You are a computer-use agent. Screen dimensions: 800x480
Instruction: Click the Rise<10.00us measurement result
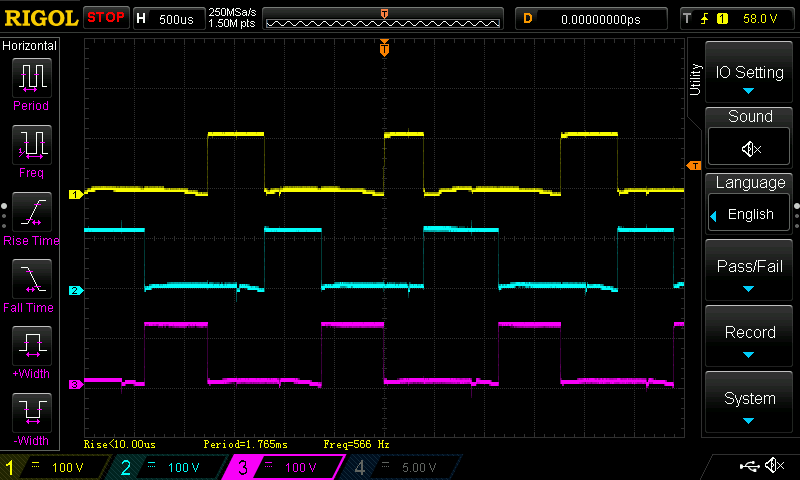coord(119,444)
